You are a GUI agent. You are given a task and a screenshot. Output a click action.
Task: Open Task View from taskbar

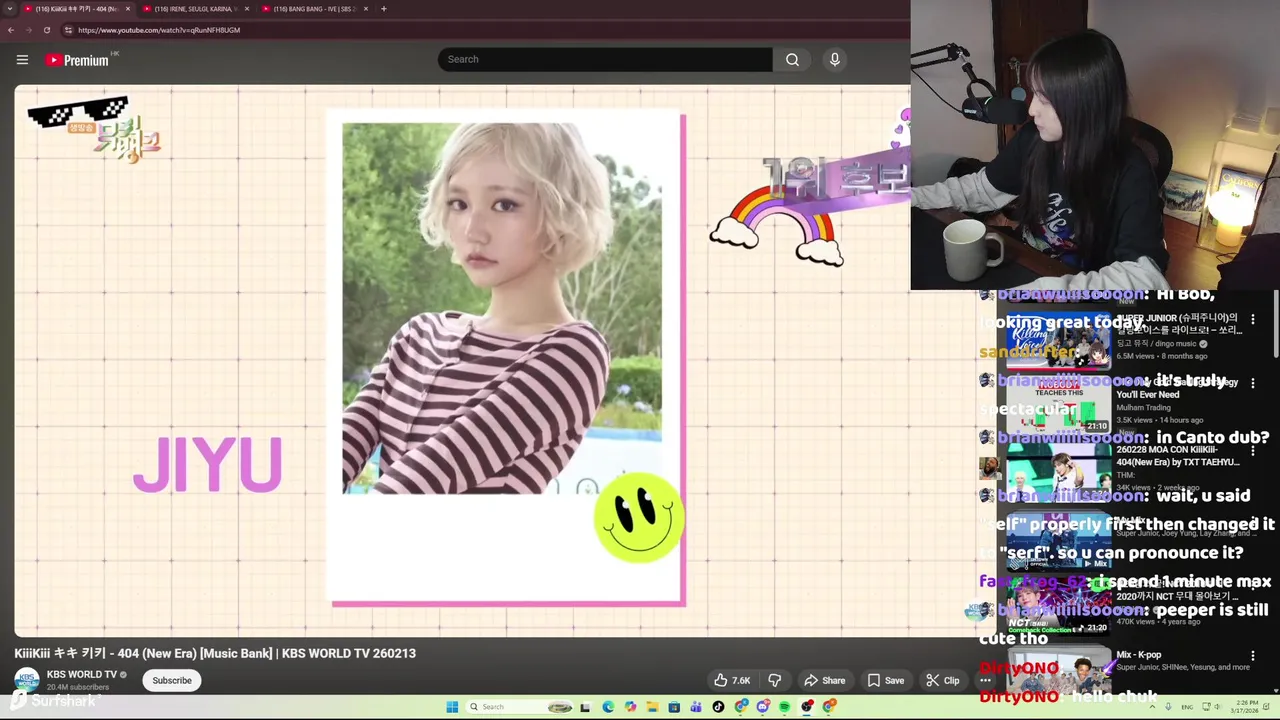585,707
